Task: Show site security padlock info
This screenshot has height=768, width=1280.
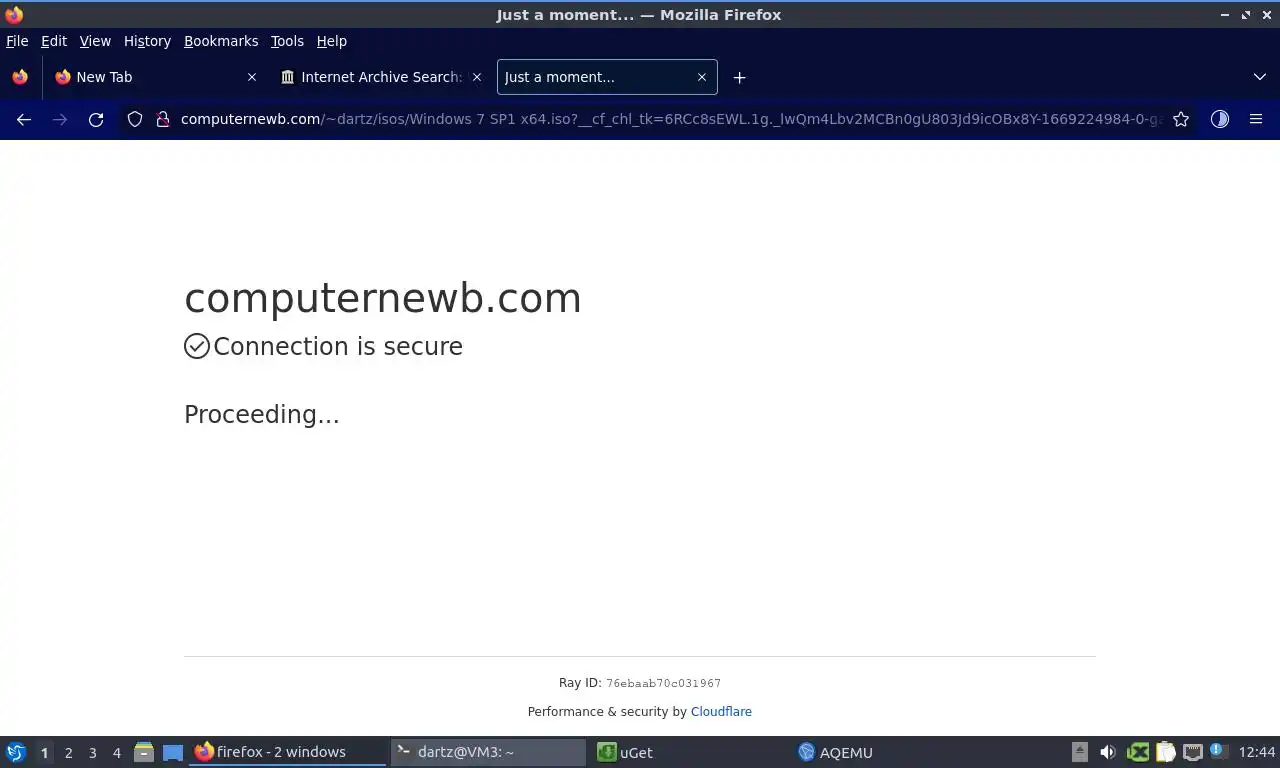Action: (x=163, y=119)
